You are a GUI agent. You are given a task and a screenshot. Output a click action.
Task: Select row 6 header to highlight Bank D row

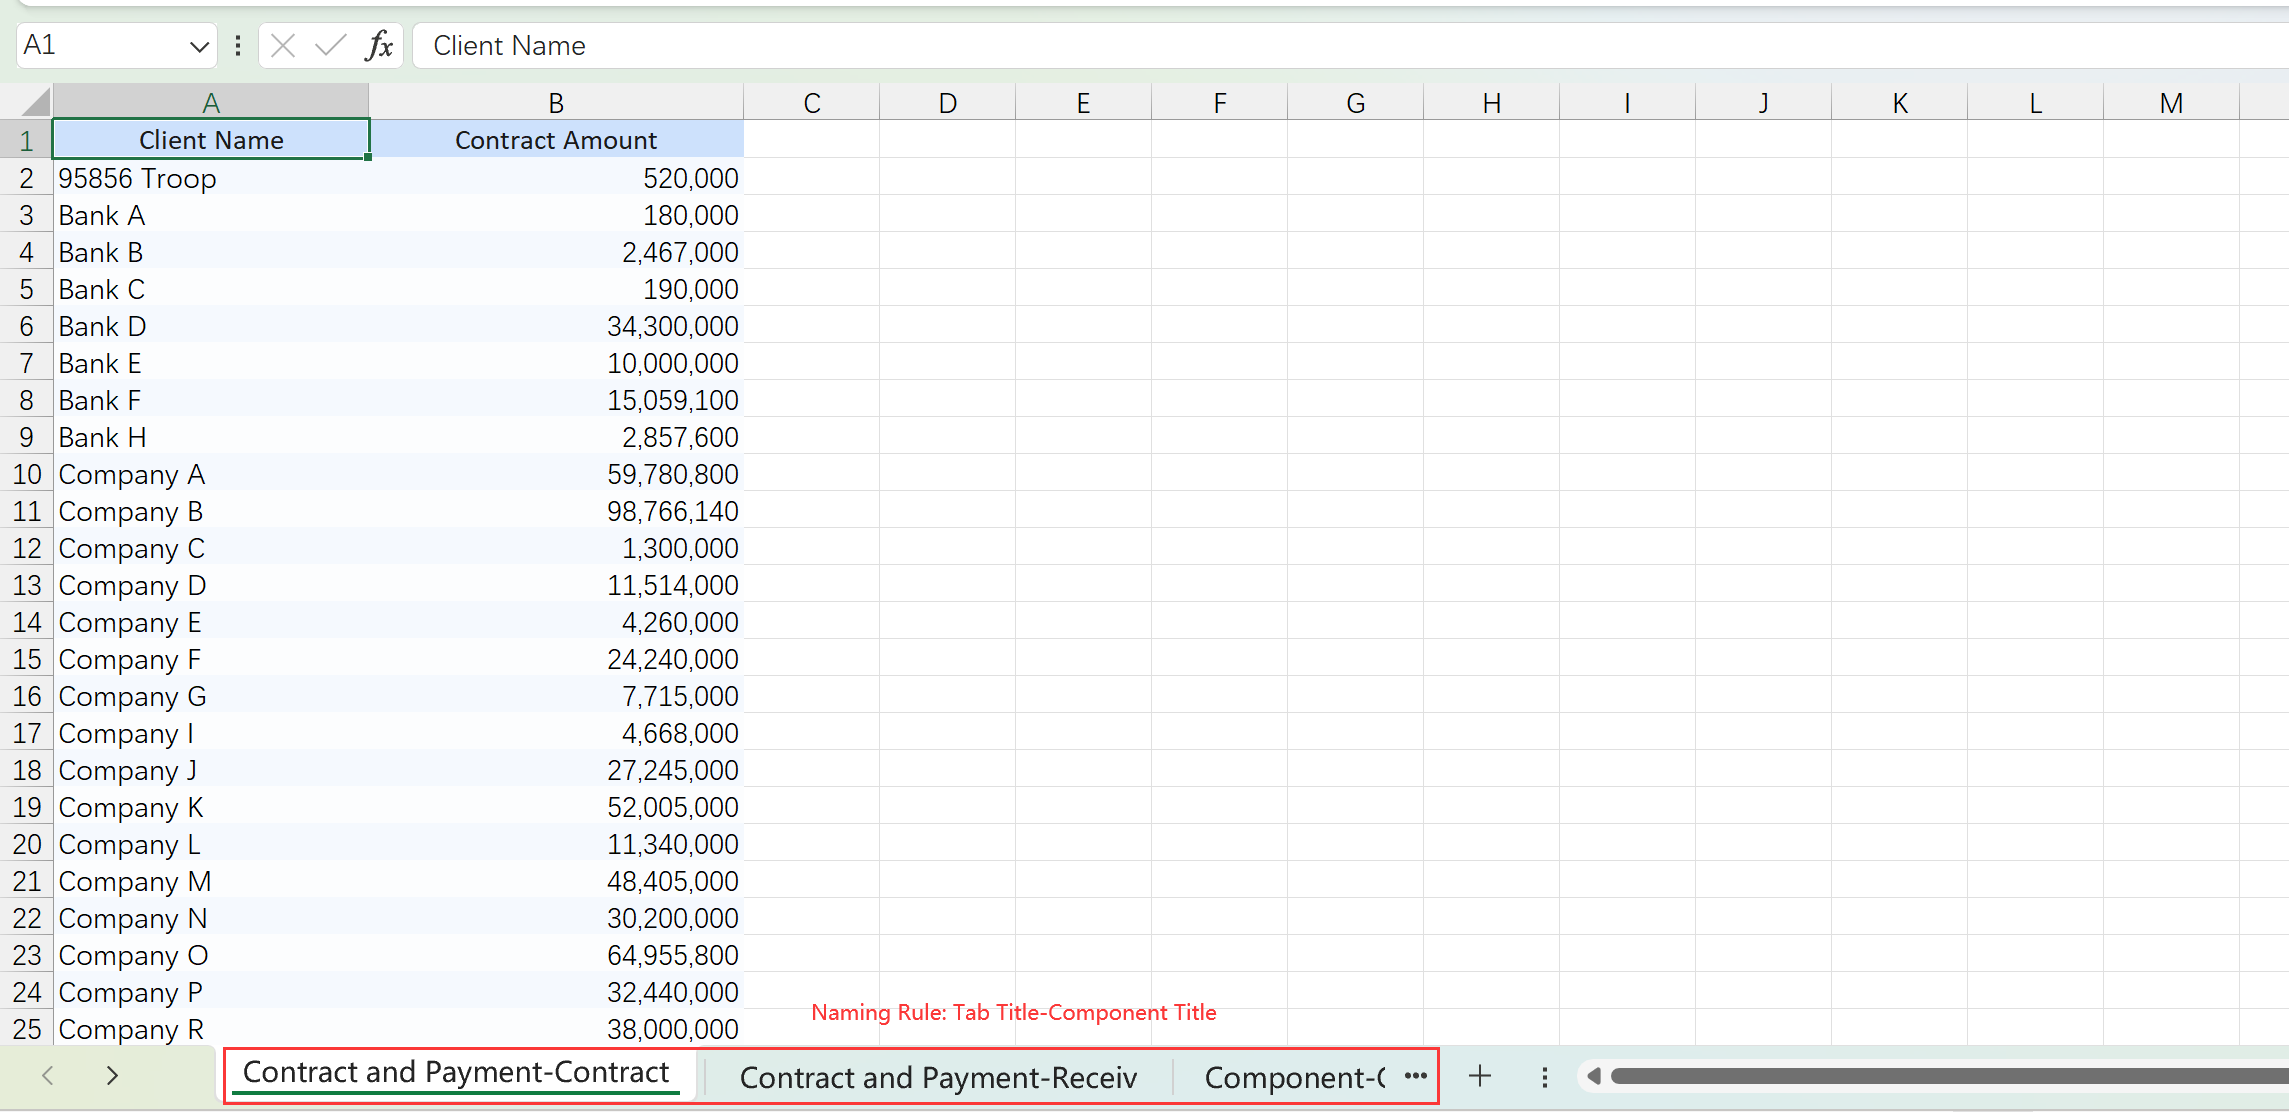(26, 325)
